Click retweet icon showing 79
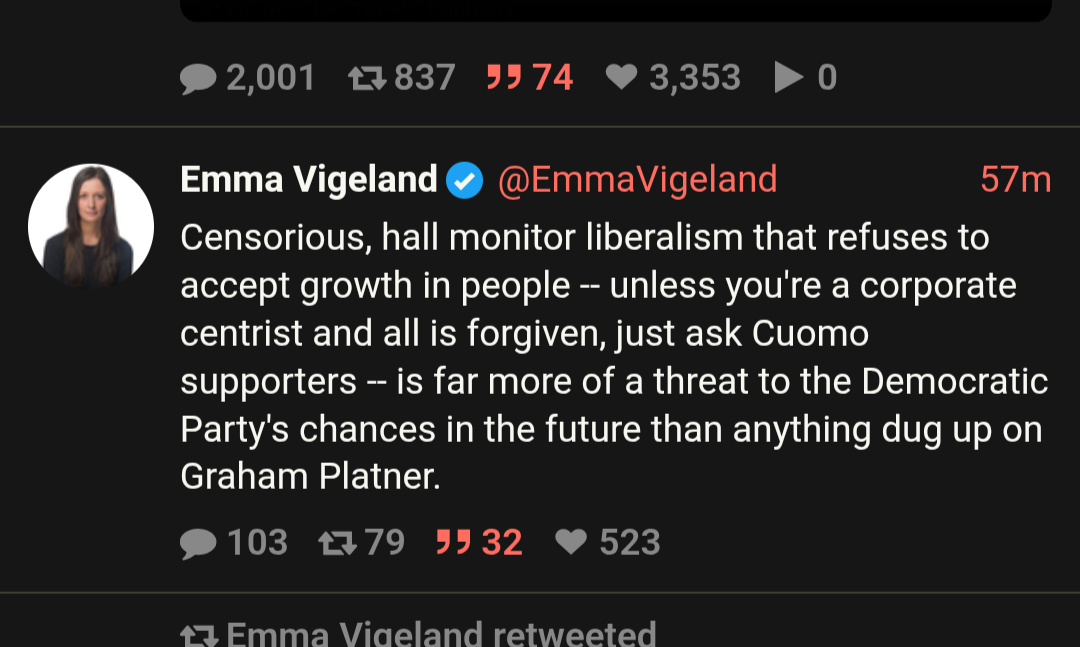The image size is (1080, 647). 337,542
